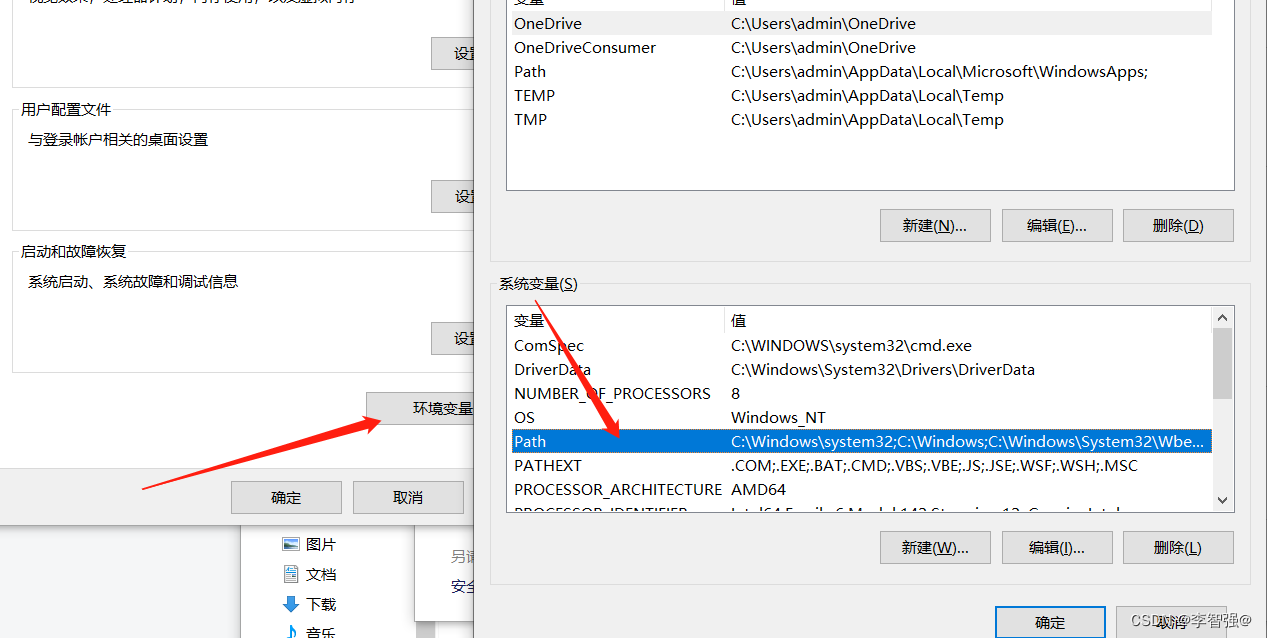The image size is (1267, 638).
Task: Select TMP user variable row
Action: tap(861, 120)
